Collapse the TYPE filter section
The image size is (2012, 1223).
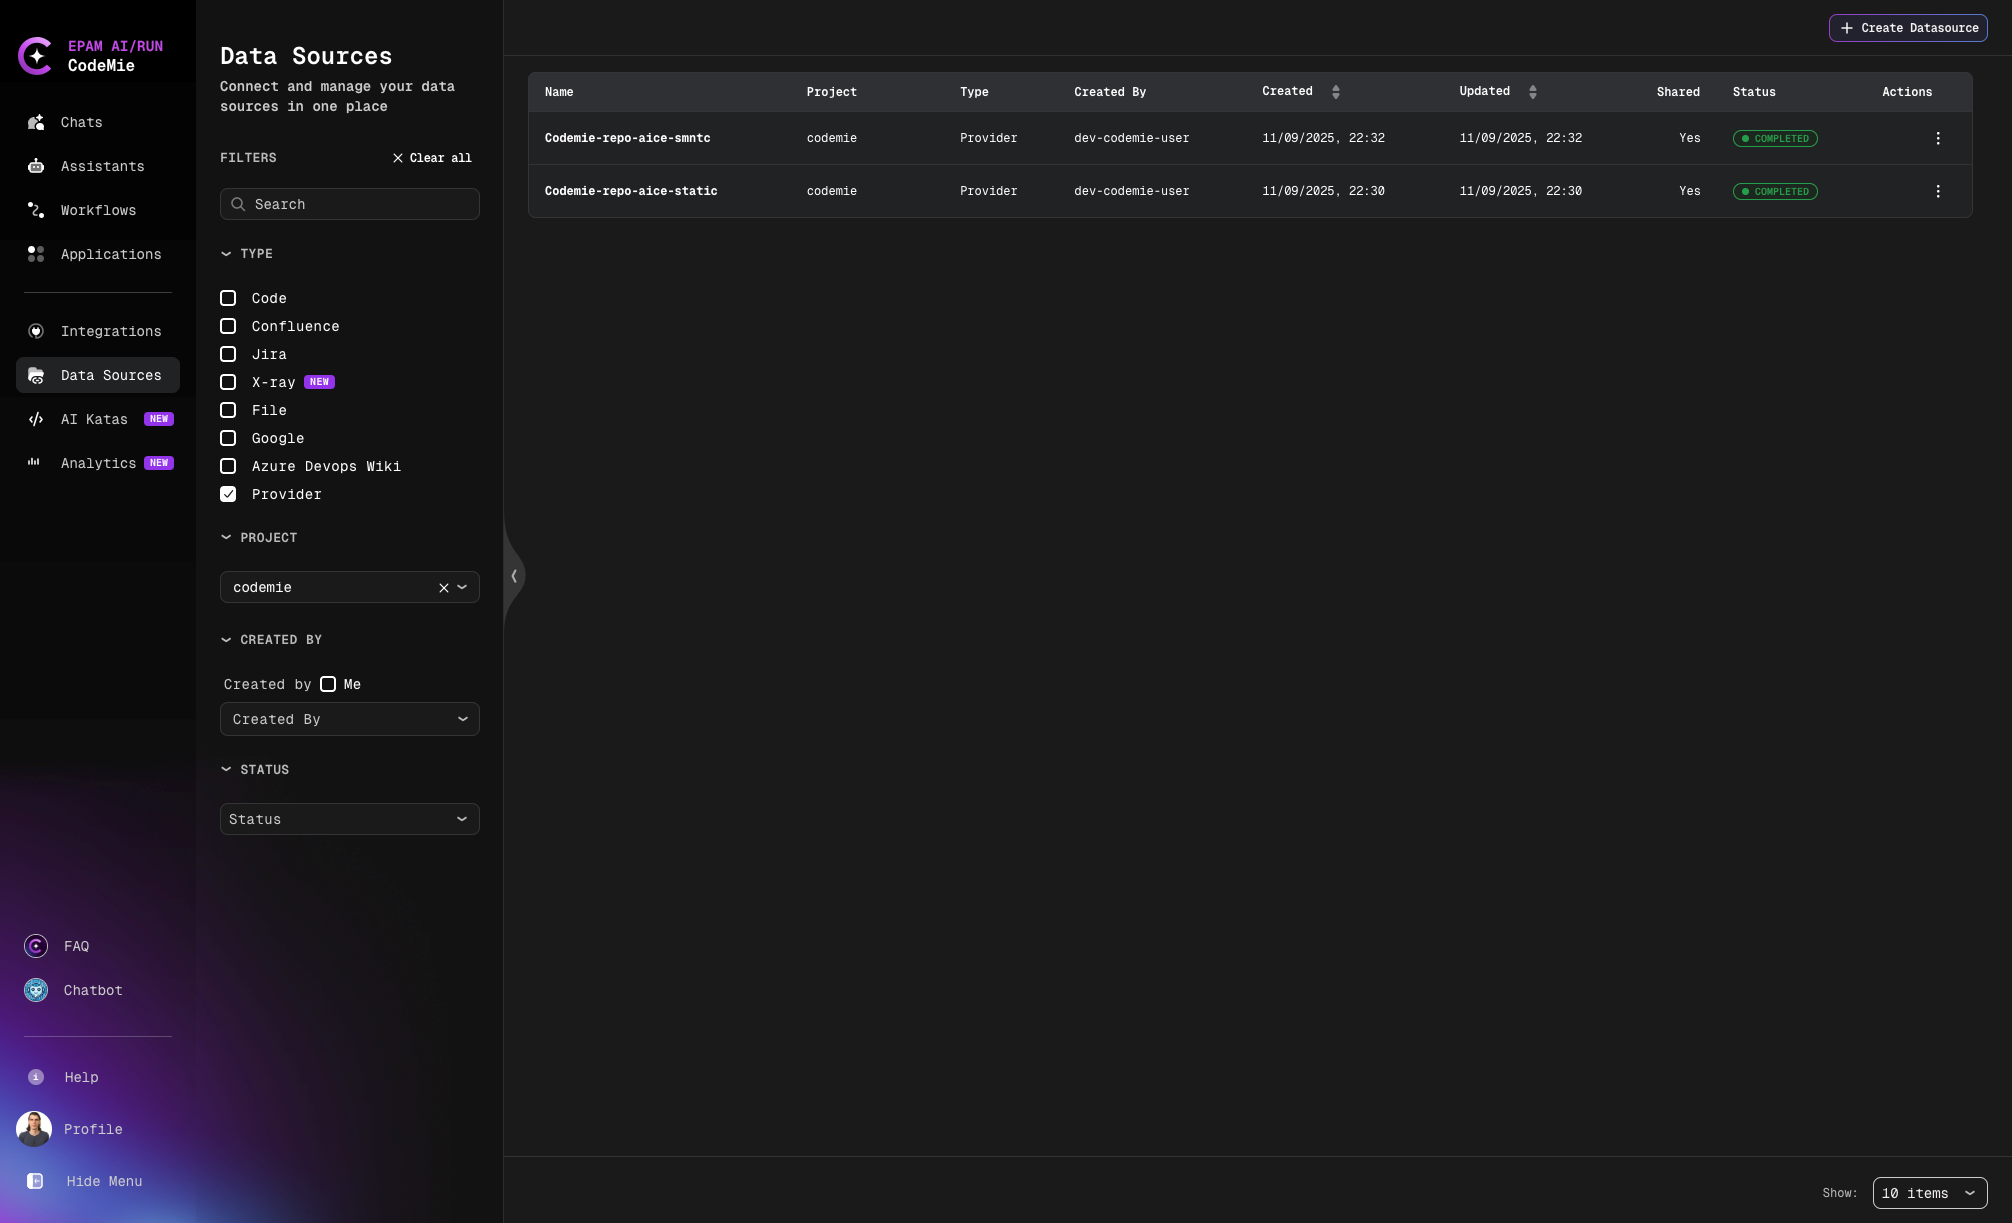(226, 254)
